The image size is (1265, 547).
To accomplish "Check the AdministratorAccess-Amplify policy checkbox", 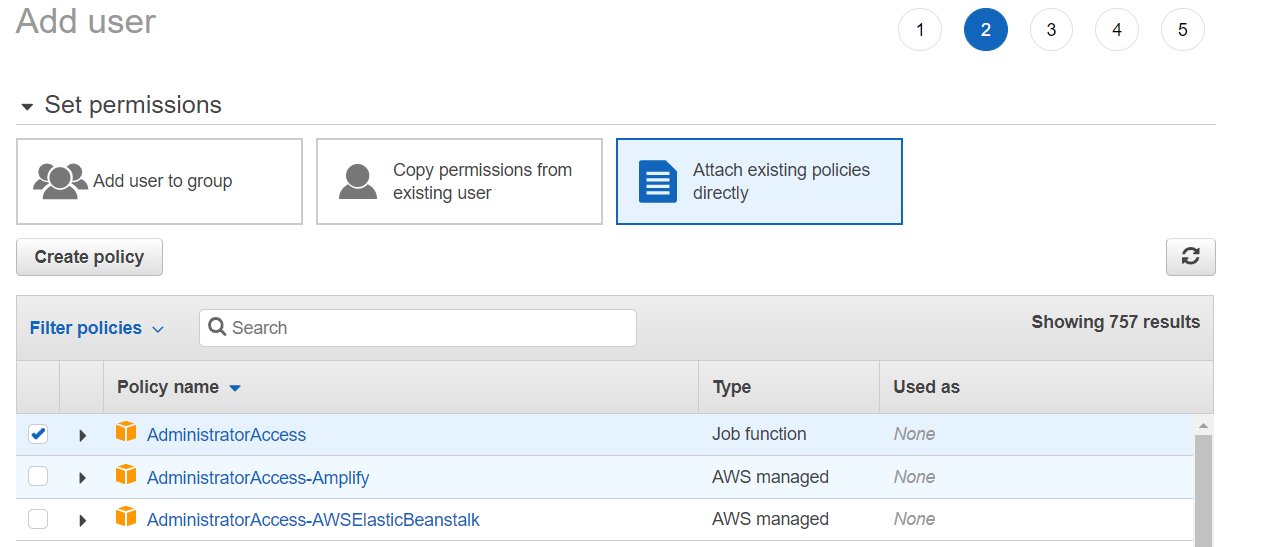I will [38, 477].
